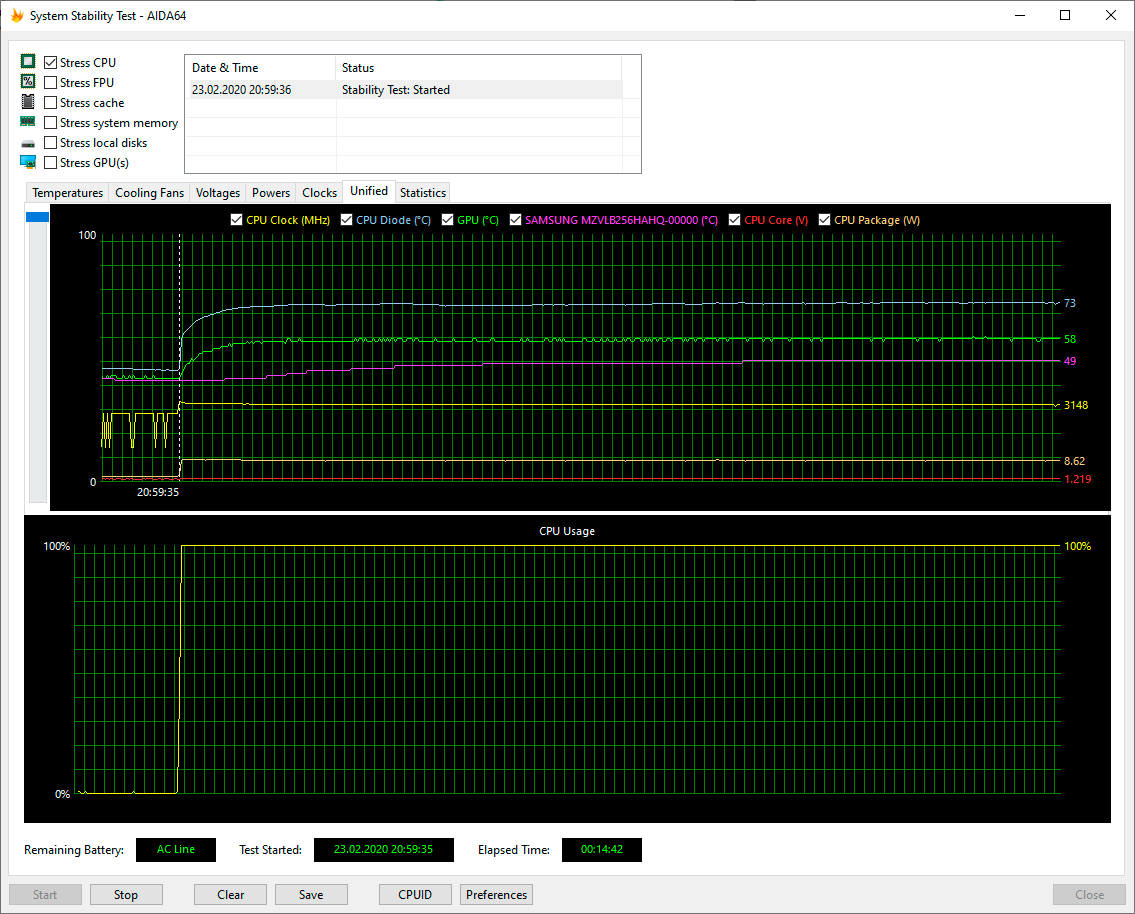The image size is (1135, 914).
Task: Switch to the Cooling Fans tab
Action: (x=149, y=193)
